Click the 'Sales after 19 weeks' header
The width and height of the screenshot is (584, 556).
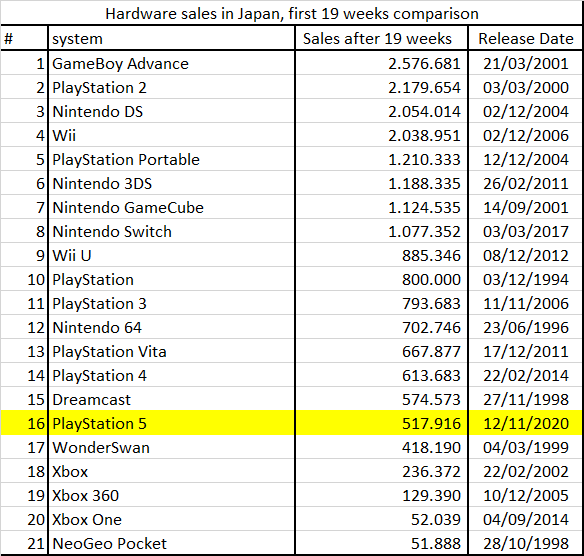377,39
